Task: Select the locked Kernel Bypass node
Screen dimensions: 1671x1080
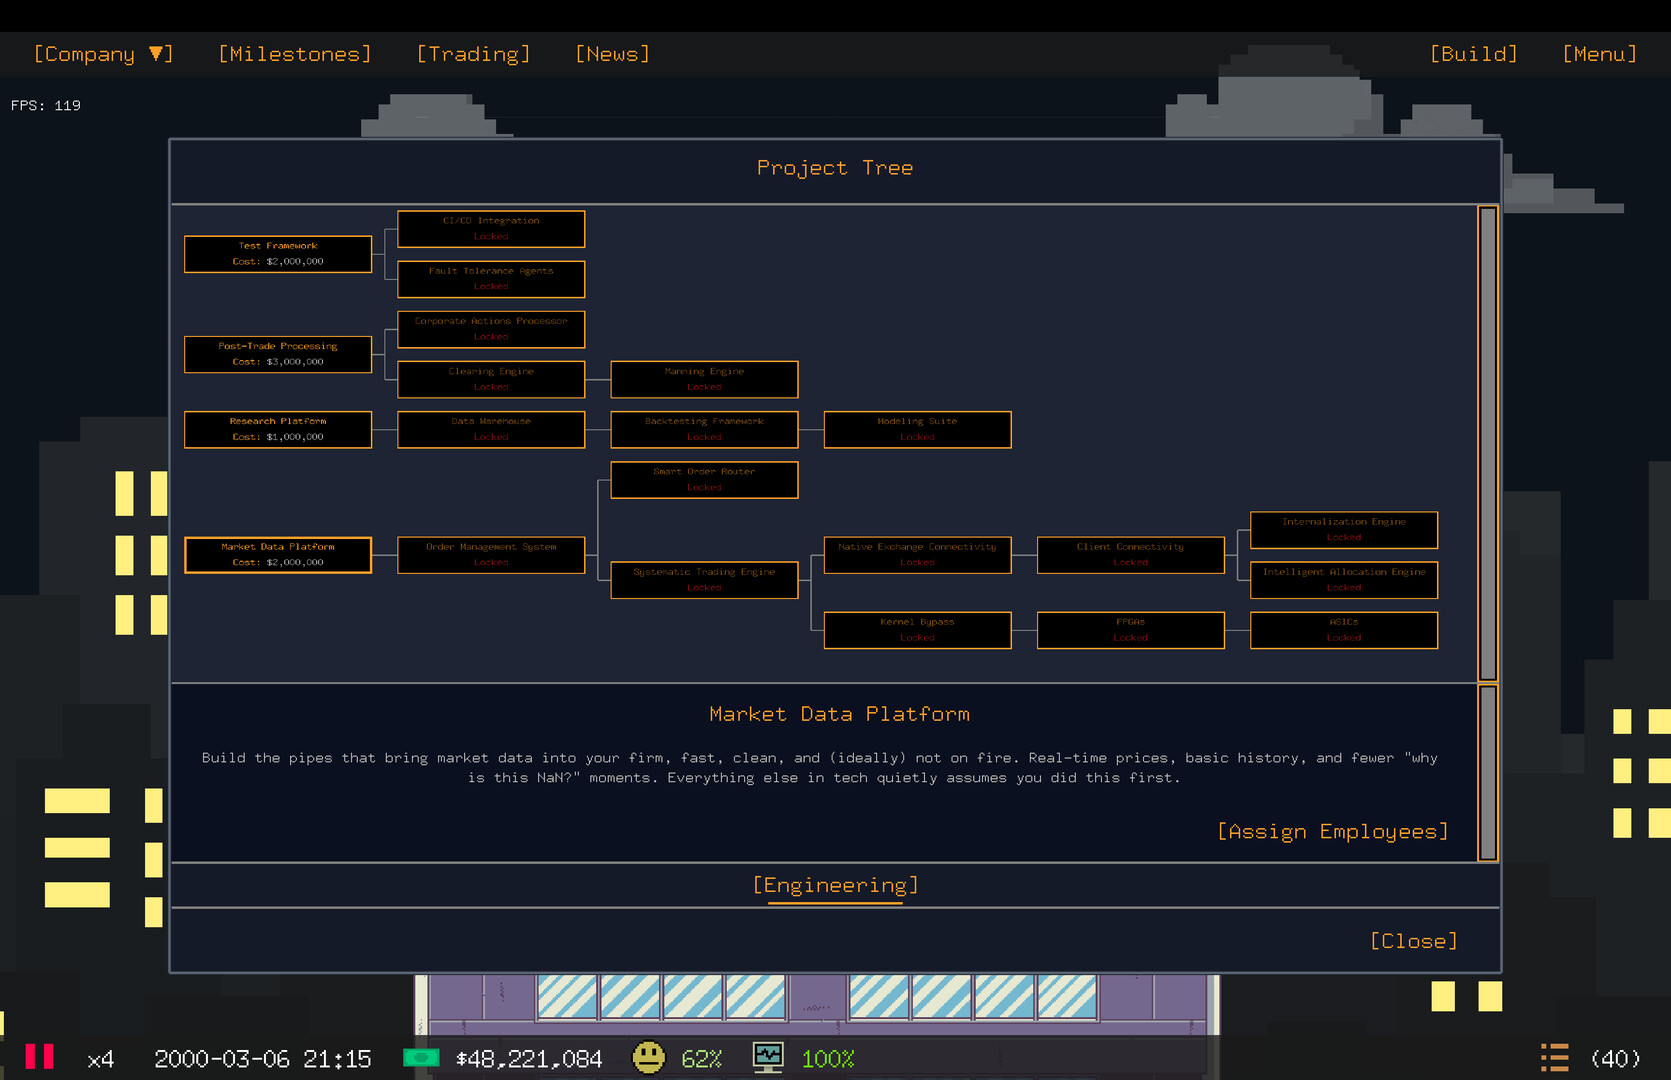Action: pos(917,630)
